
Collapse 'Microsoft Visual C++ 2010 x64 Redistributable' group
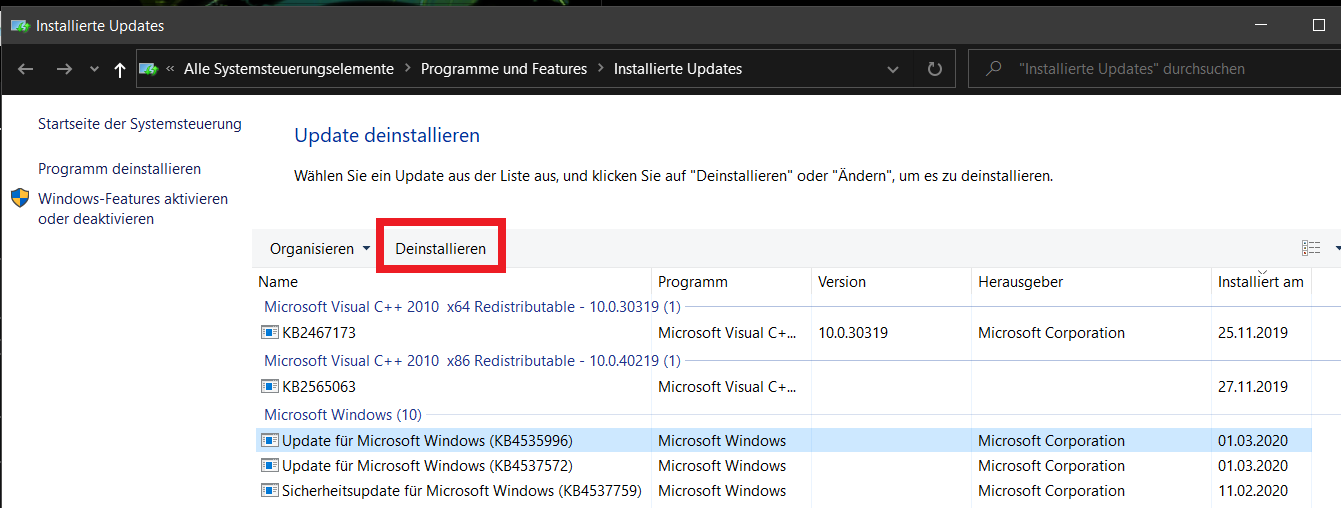pyautogui.click(x=472, y=306)
